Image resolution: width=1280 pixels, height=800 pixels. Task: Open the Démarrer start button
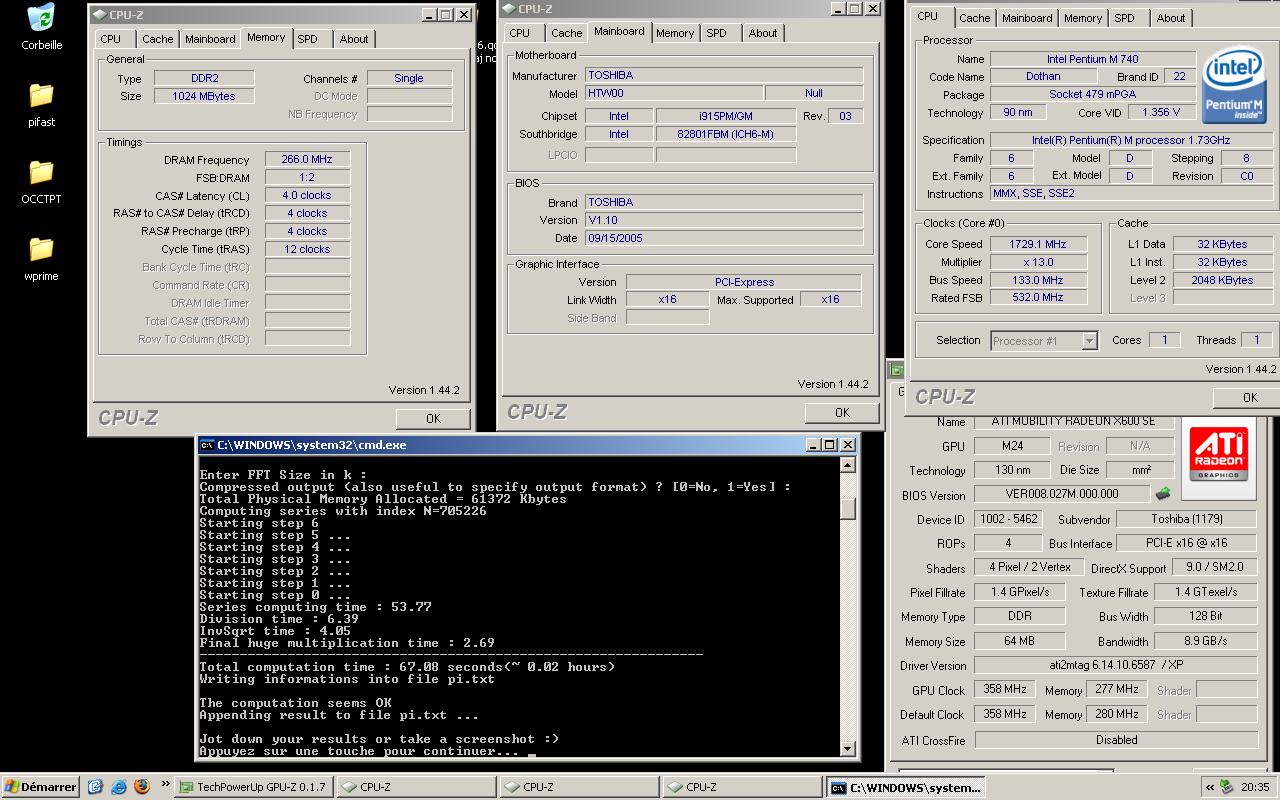point(41,787)
